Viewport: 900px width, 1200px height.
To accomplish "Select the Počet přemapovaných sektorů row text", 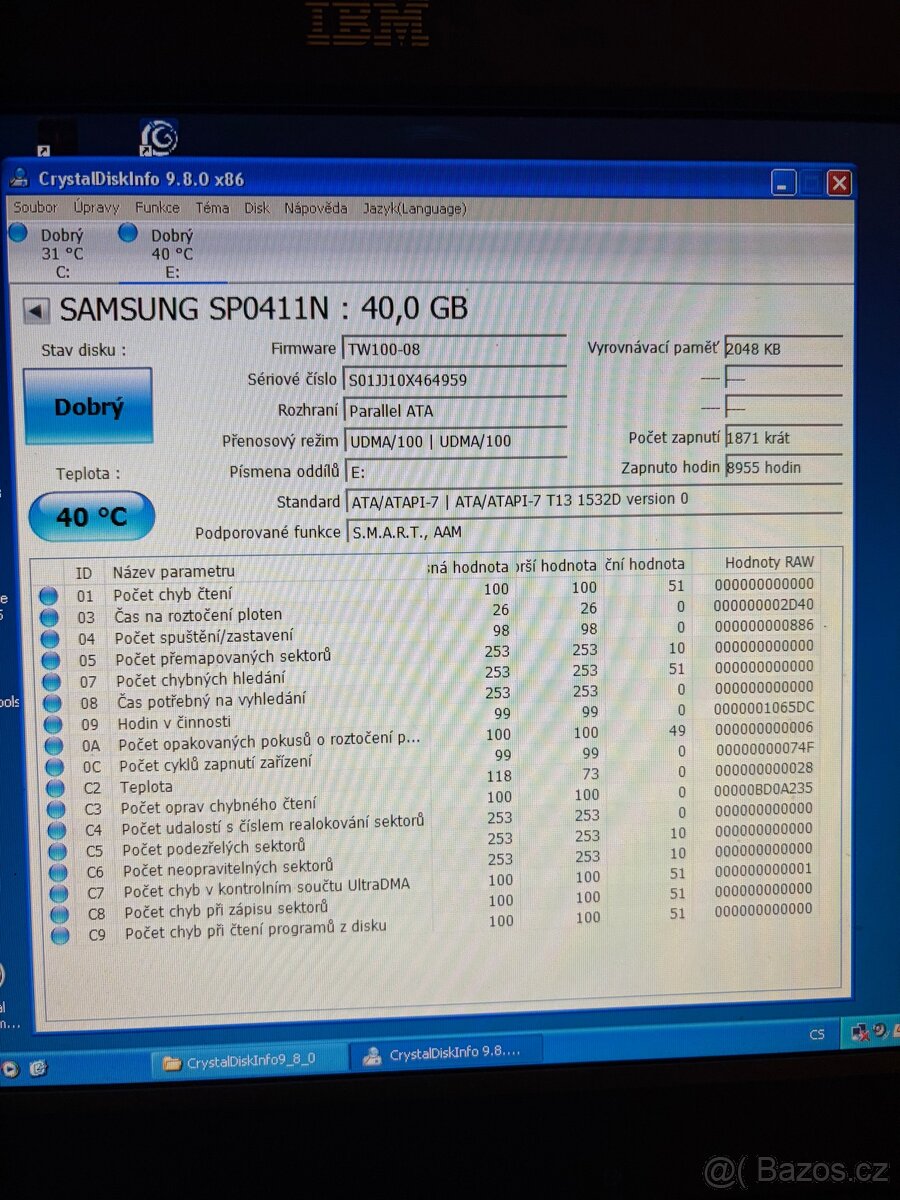I will pos(222,658).
